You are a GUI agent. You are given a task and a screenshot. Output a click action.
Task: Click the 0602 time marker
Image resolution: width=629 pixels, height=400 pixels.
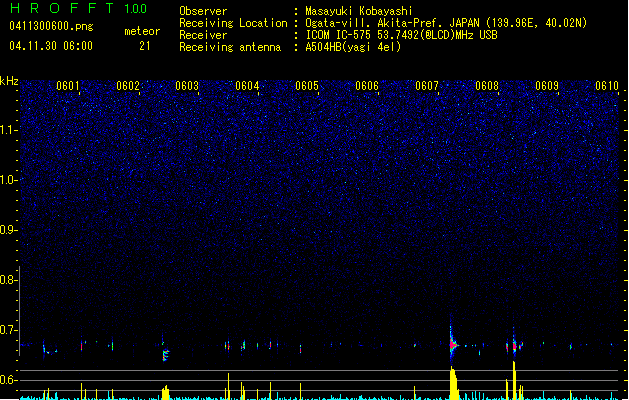click(x=128, y=86)
